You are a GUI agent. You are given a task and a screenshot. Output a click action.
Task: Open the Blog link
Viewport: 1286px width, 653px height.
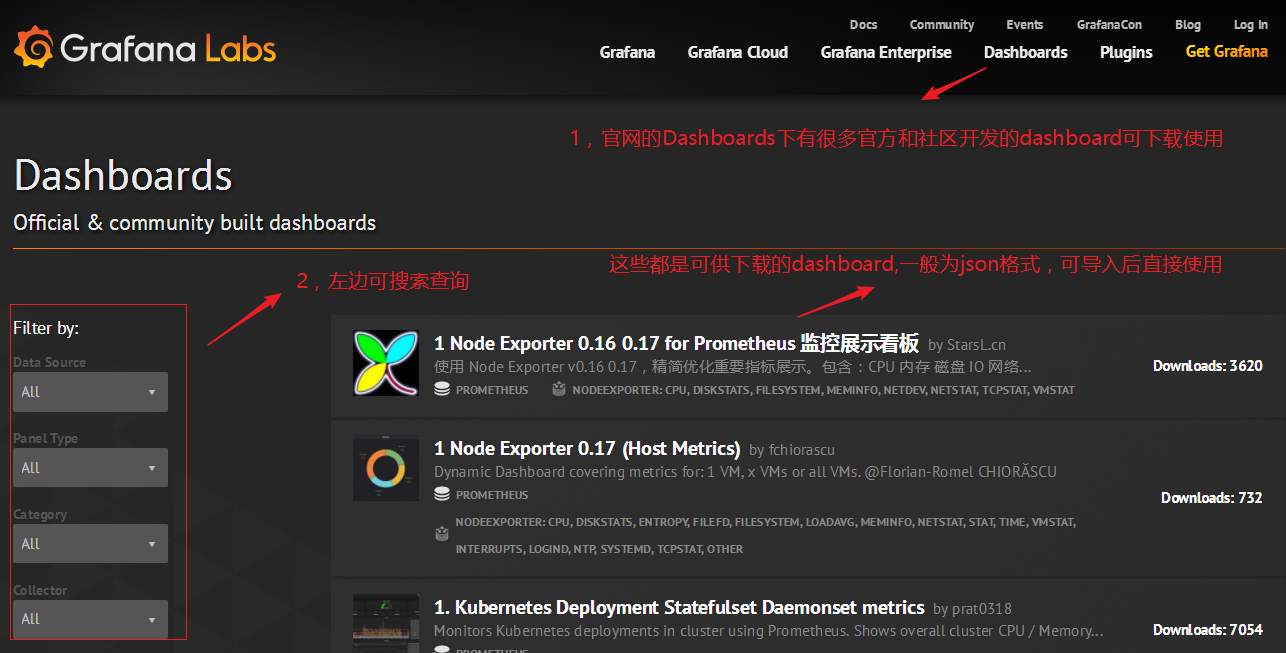[x=1188, y=25]
